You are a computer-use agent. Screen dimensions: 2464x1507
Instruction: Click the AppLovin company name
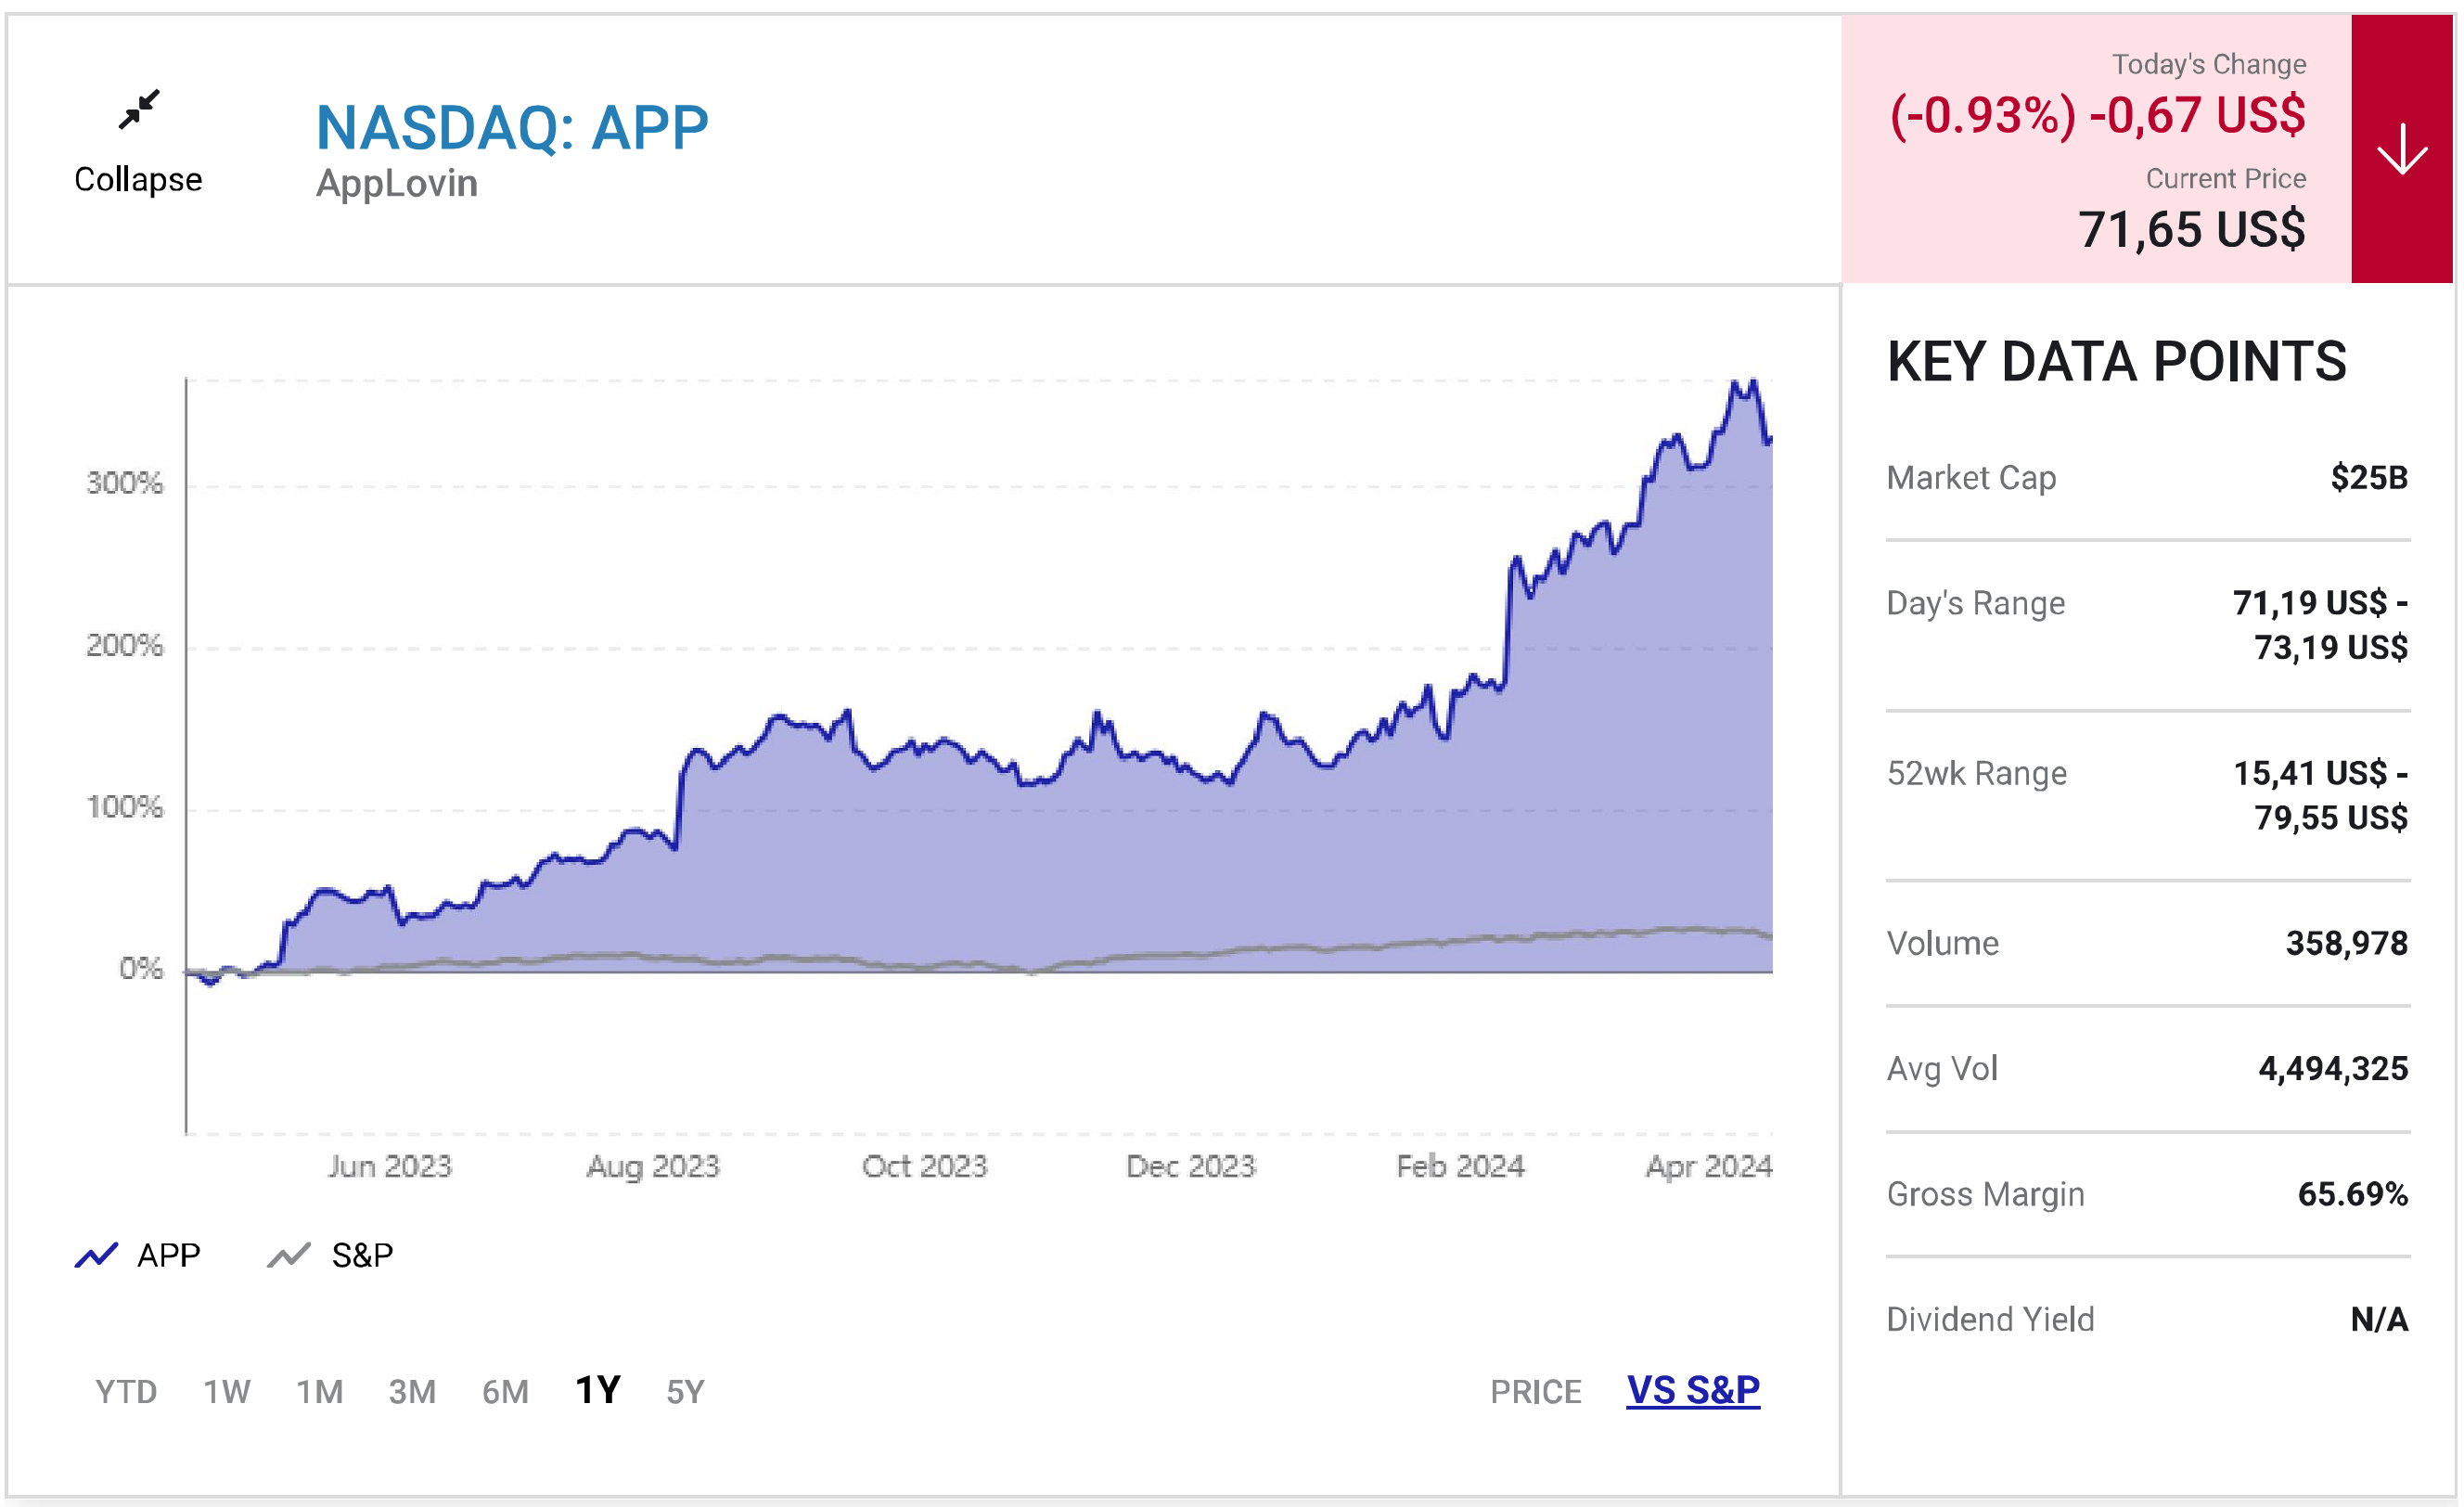[397, 184]
